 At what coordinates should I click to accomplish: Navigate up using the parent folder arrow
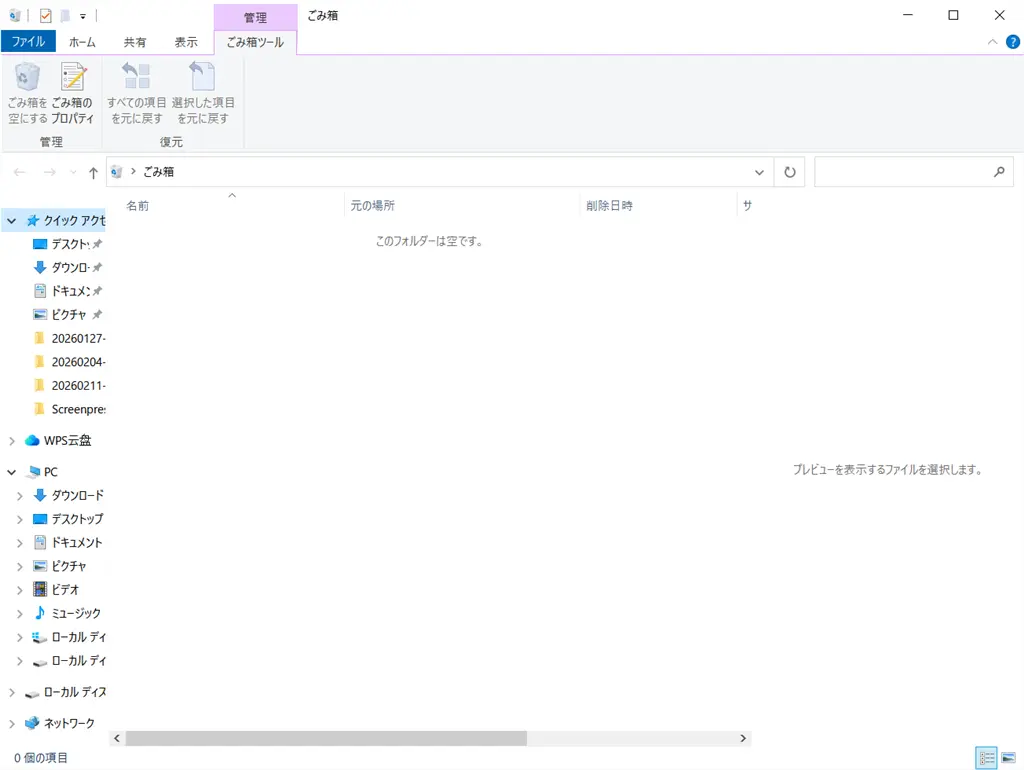tap(93, 171)
